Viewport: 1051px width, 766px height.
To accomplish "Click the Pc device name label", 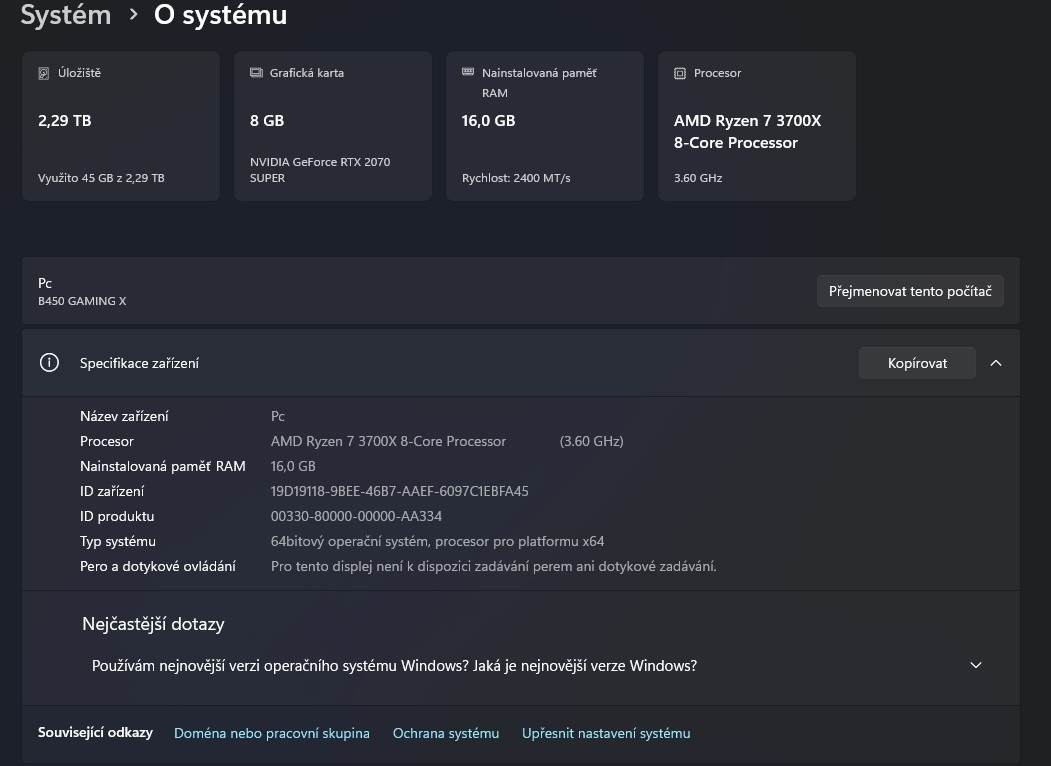I will (45, 283).
